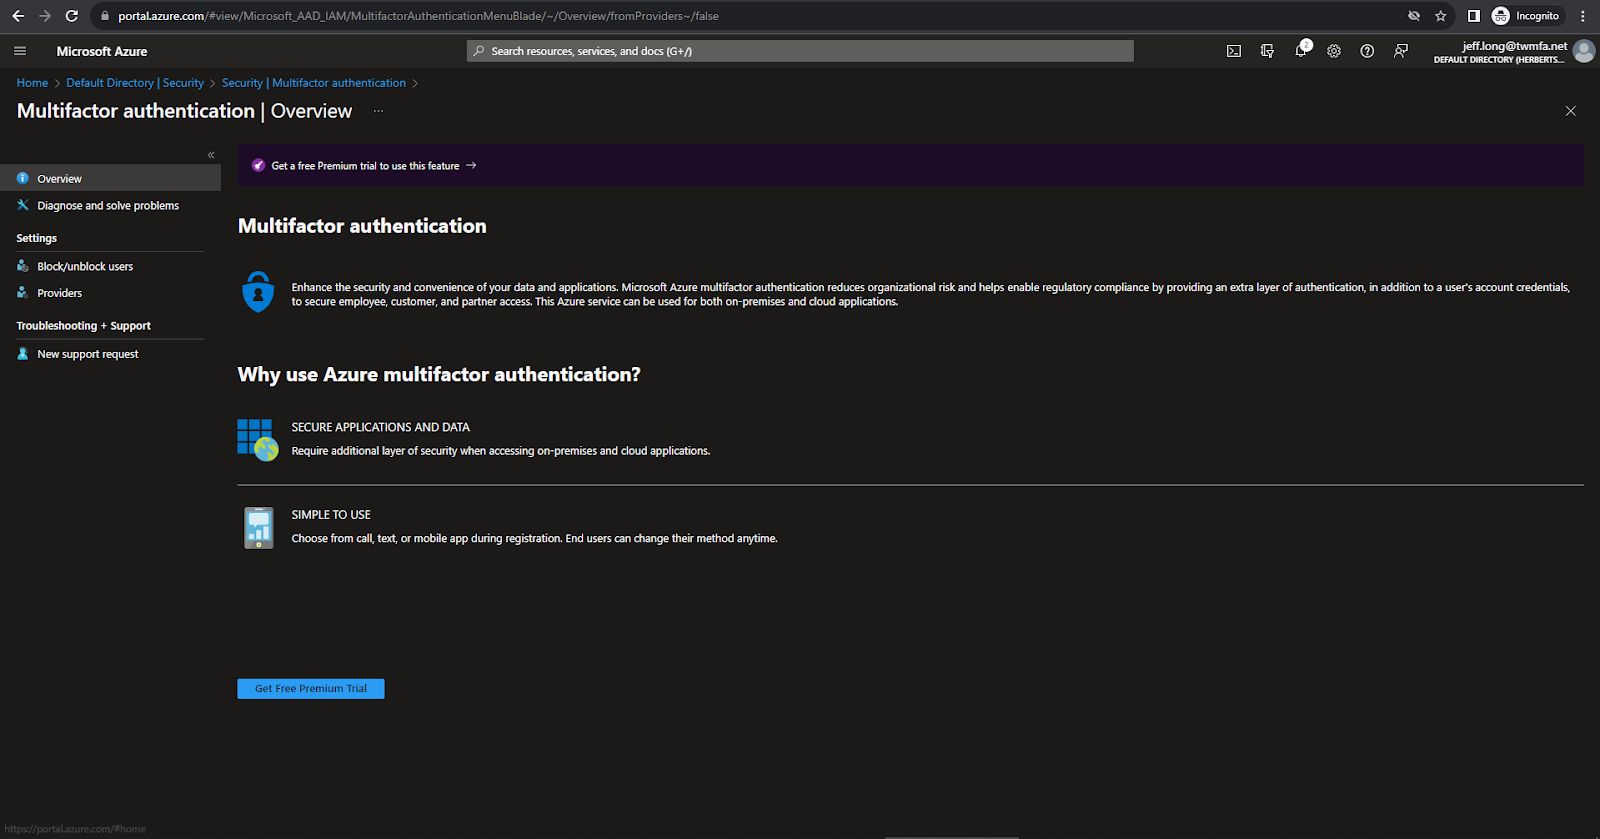Image resolution: width=1600 pixels, height=839 pixels.
Task: Open the Azure portal hamburger menu
Action: pos(20,51)
